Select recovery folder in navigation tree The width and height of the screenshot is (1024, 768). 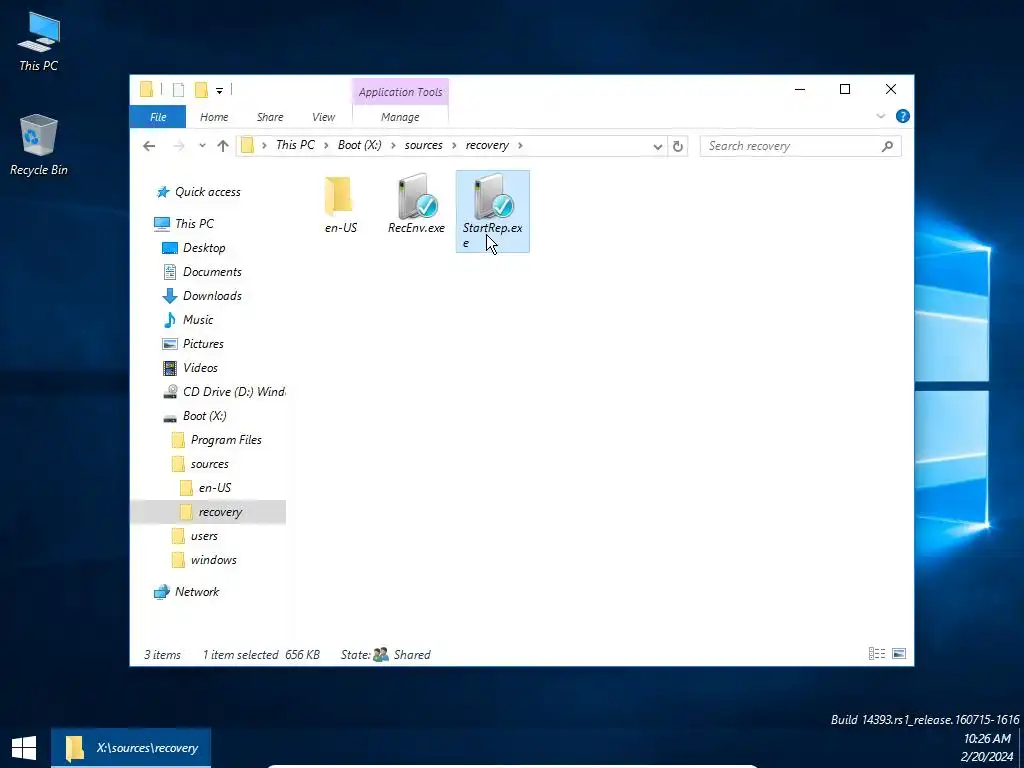click(x=210, y=512)
